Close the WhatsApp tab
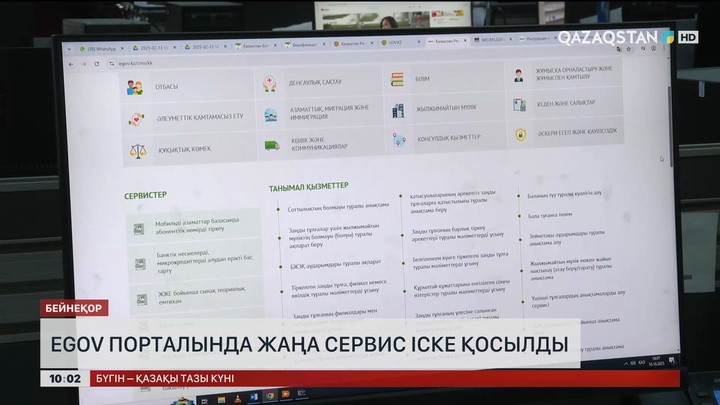Screen dimensions: 720x405 tap(122, 48)
